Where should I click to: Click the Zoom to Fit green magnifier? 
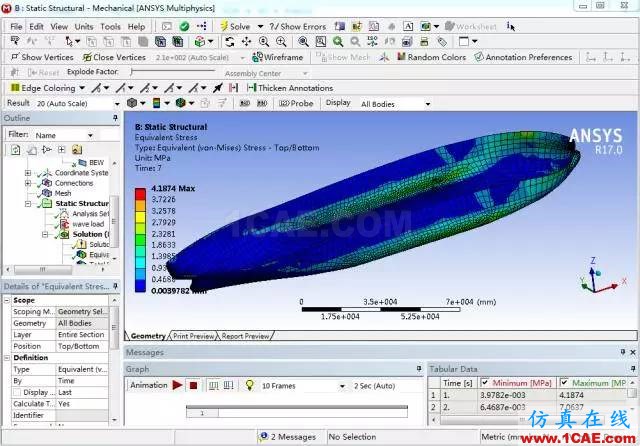338,42
